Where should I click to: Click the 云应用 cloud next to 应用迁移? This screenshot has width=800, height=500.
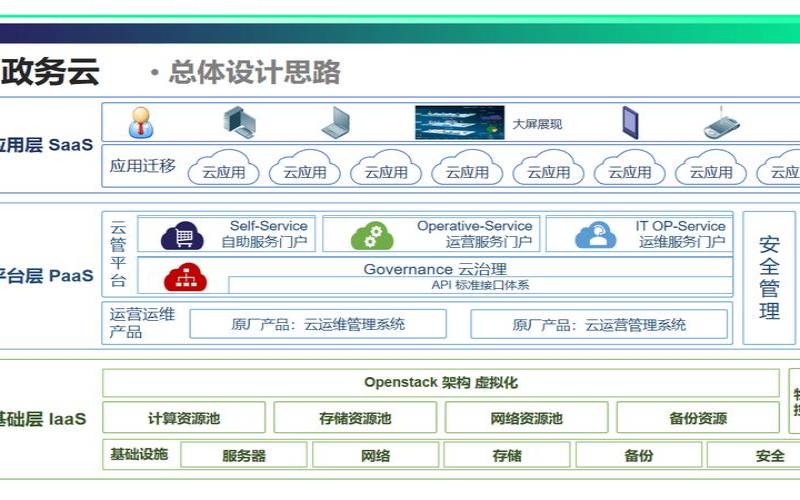[x=223, y=167]
